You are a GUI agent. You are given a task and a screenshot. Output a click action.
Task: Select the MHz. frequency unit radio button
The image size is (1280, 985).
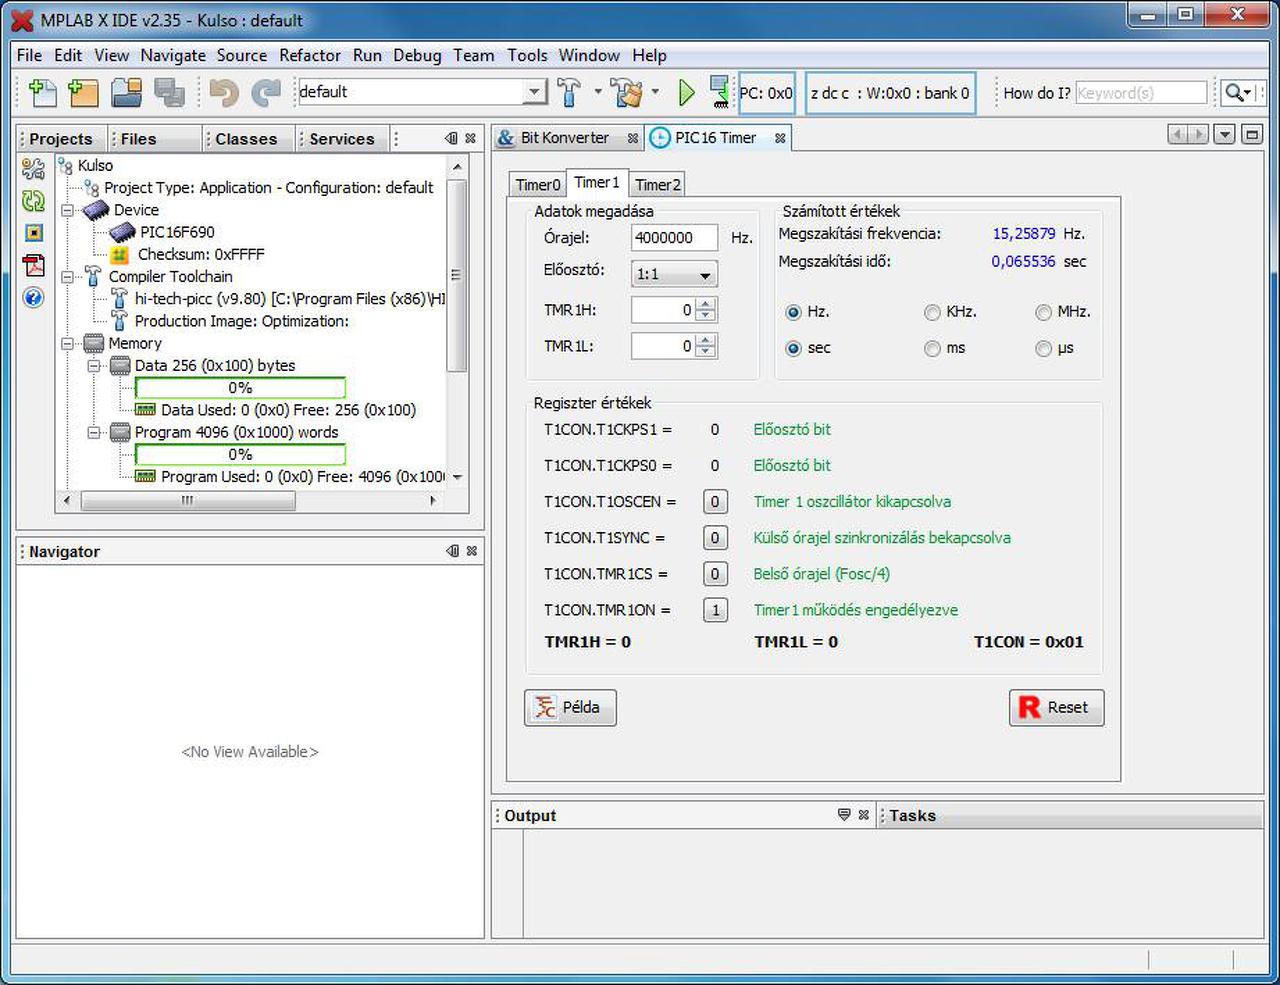1043,312
